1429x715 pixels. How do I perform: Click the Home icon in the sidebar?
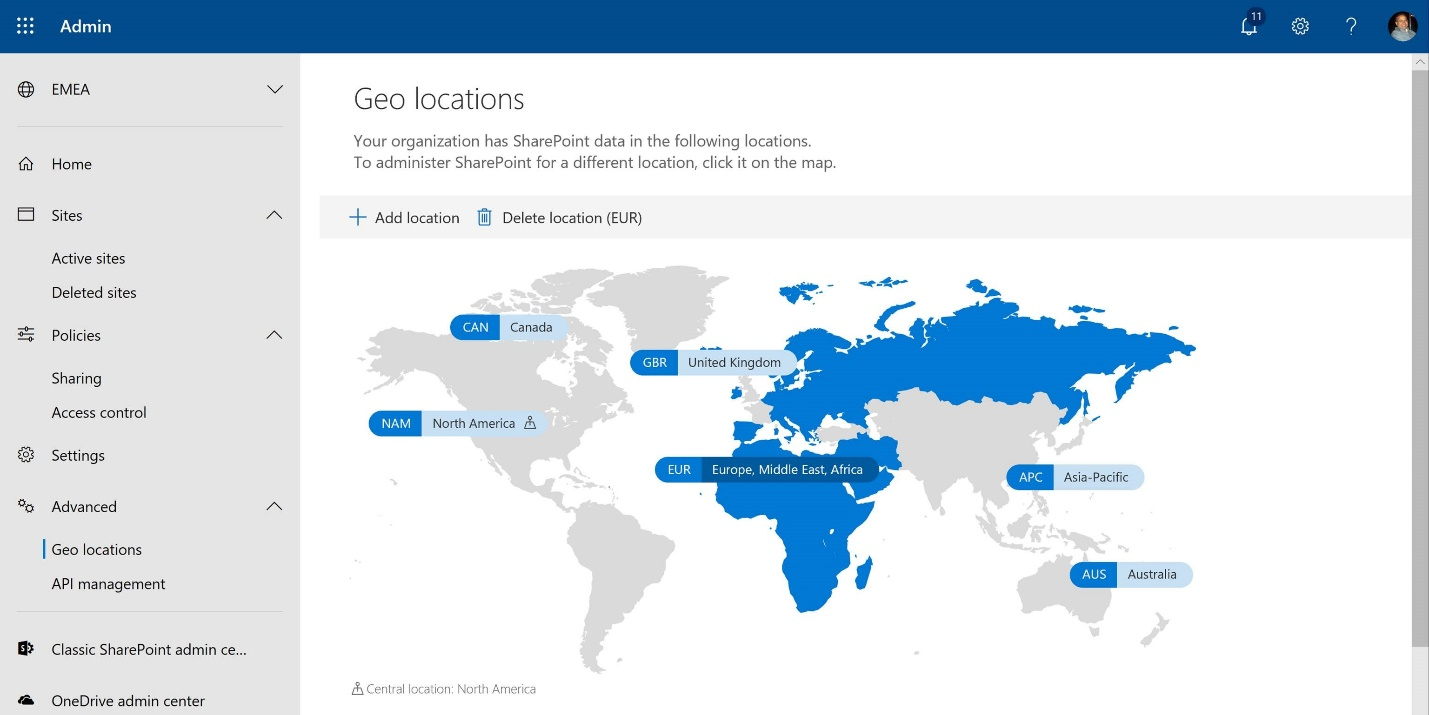(x=26, y=163)
